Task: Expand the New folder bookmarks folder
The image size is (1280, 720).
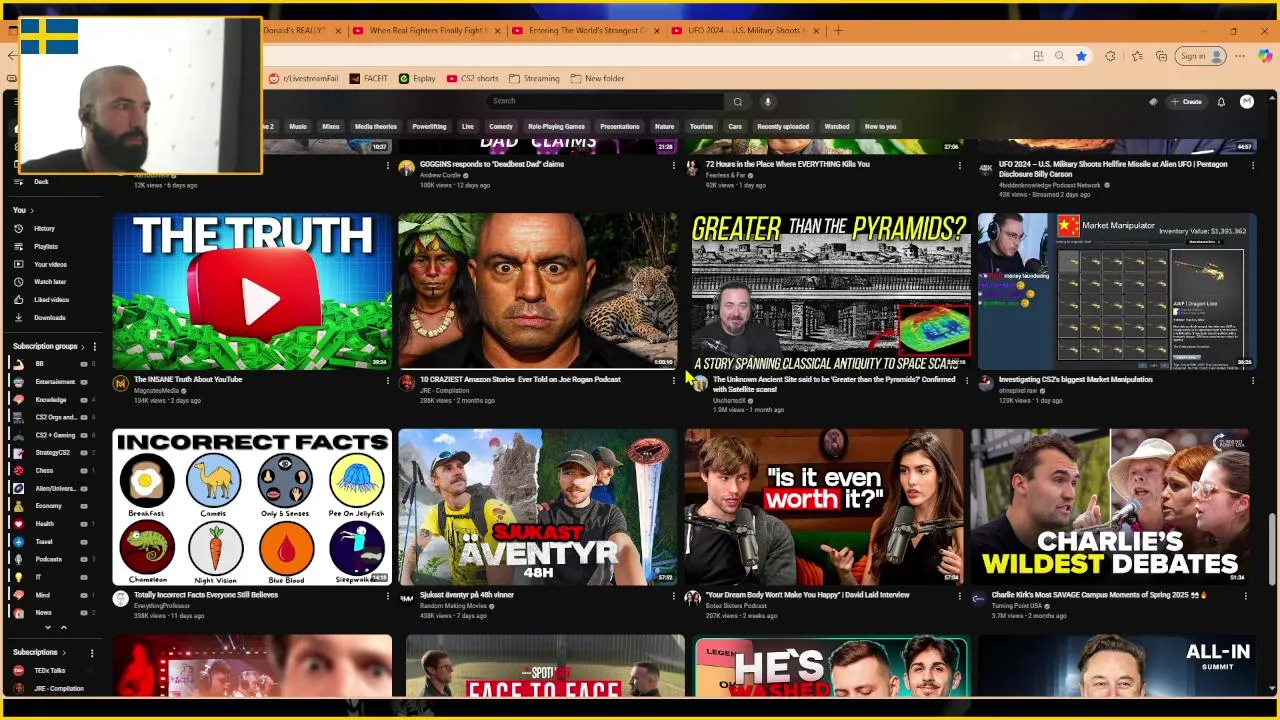Action: pyautogui.click(x=597, y=78)
